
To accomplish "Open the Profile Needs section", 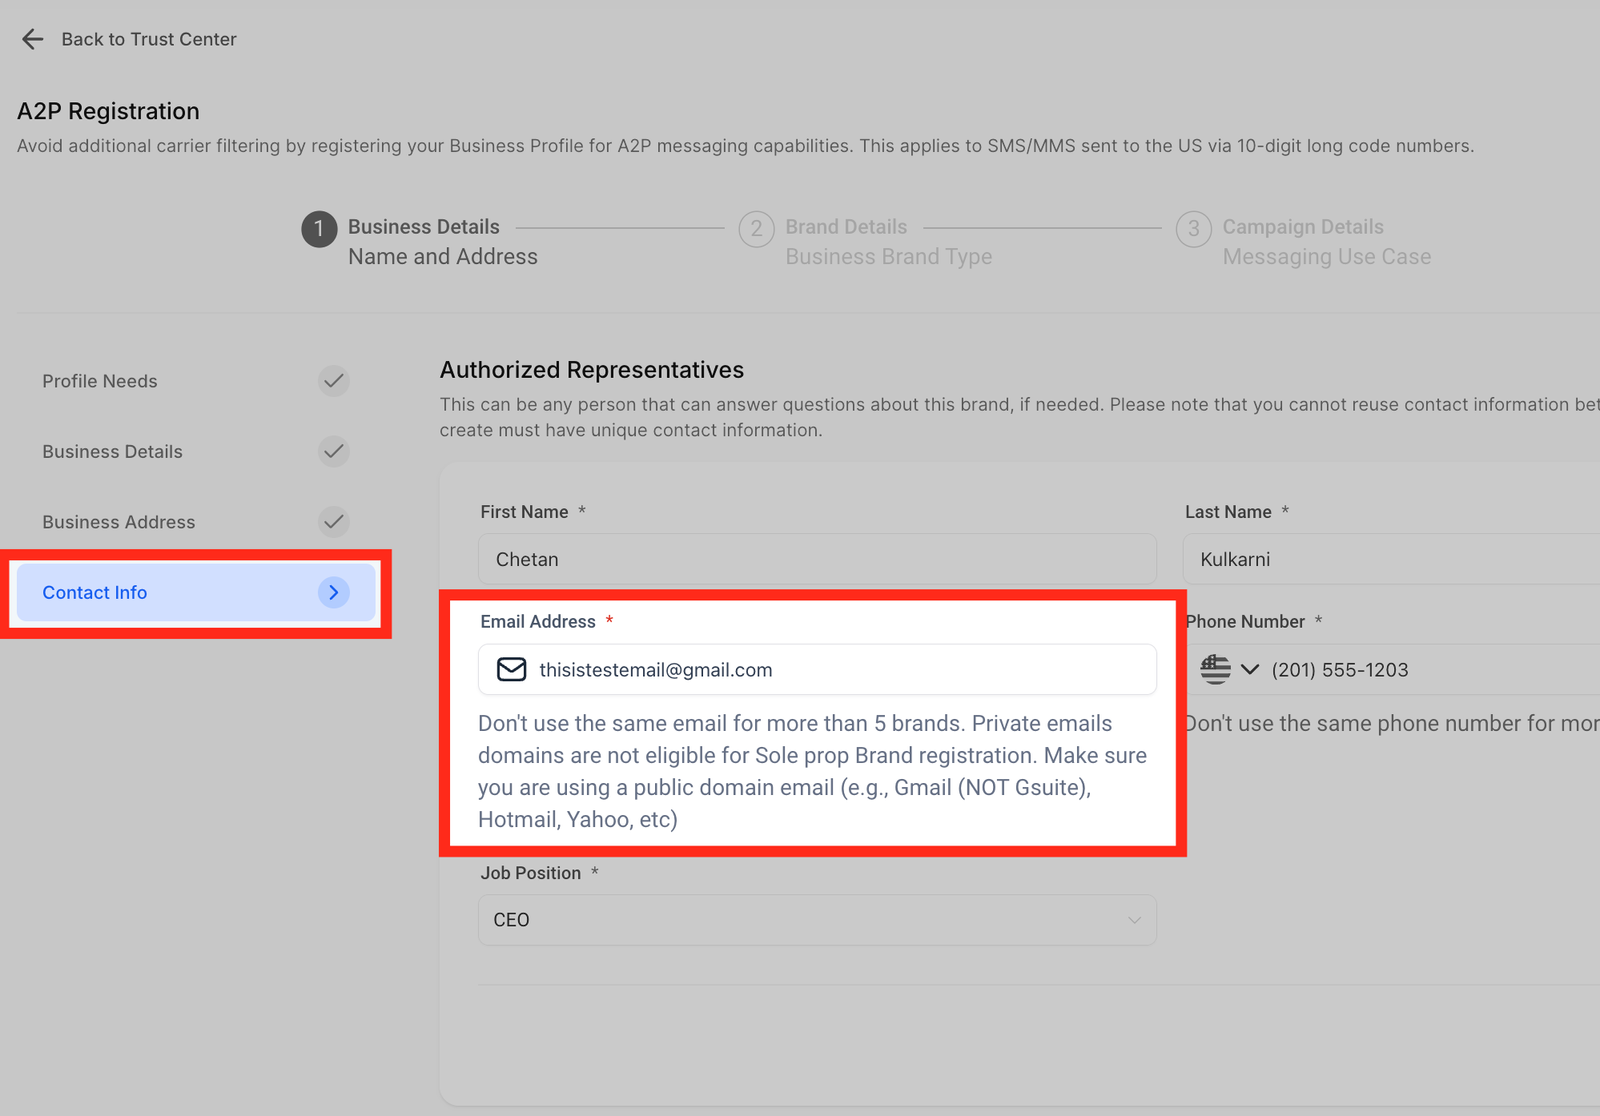I will [x=100, y=381].
